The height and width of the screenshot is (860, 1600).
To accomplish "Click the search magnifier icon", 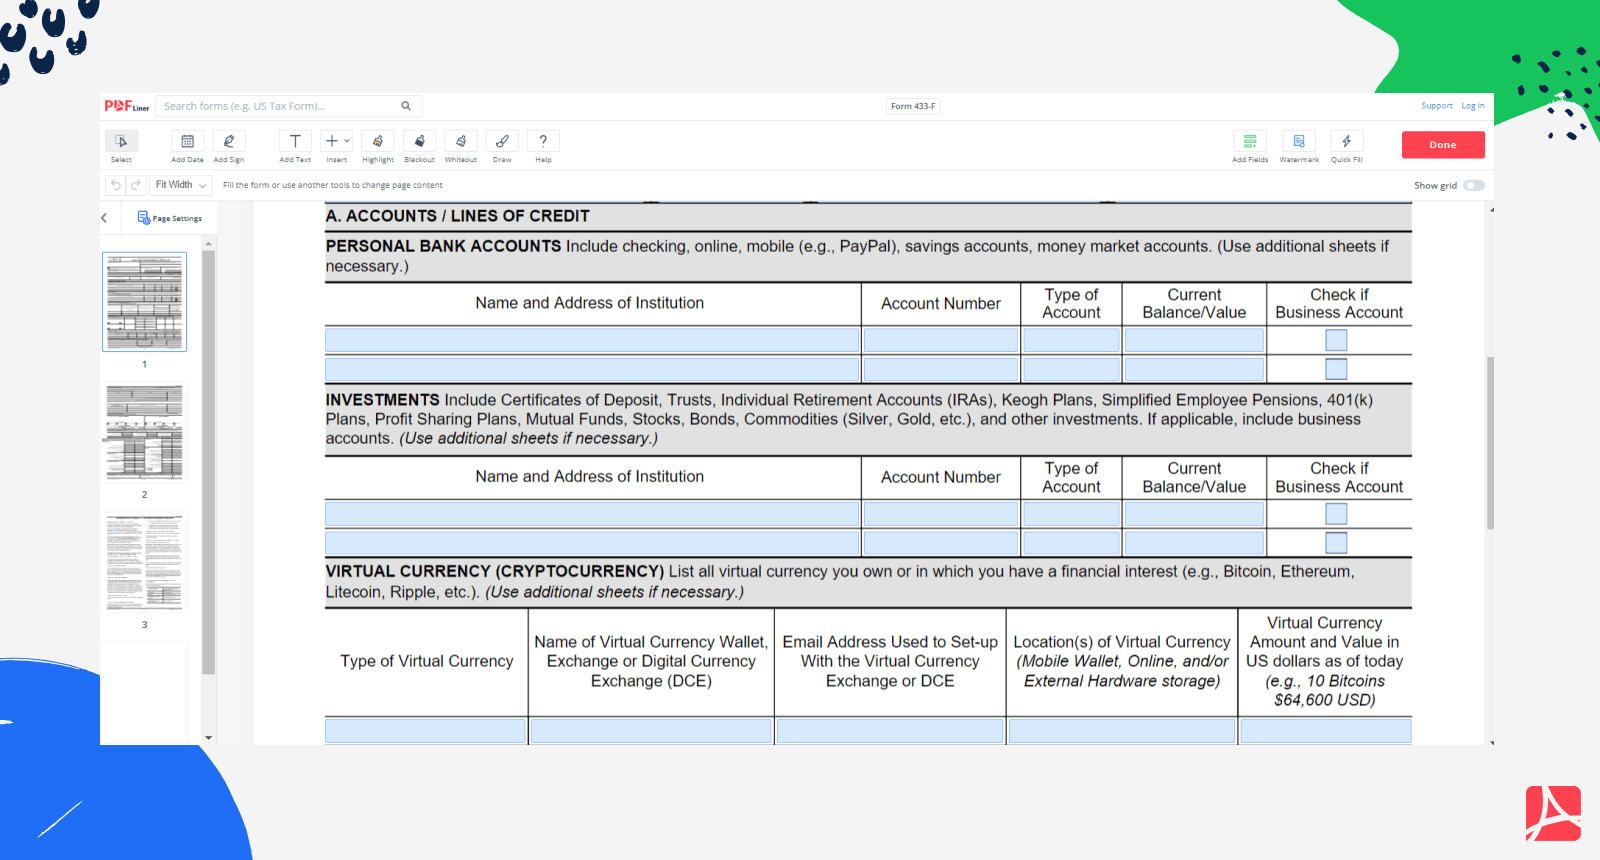I will coord(406,106).
